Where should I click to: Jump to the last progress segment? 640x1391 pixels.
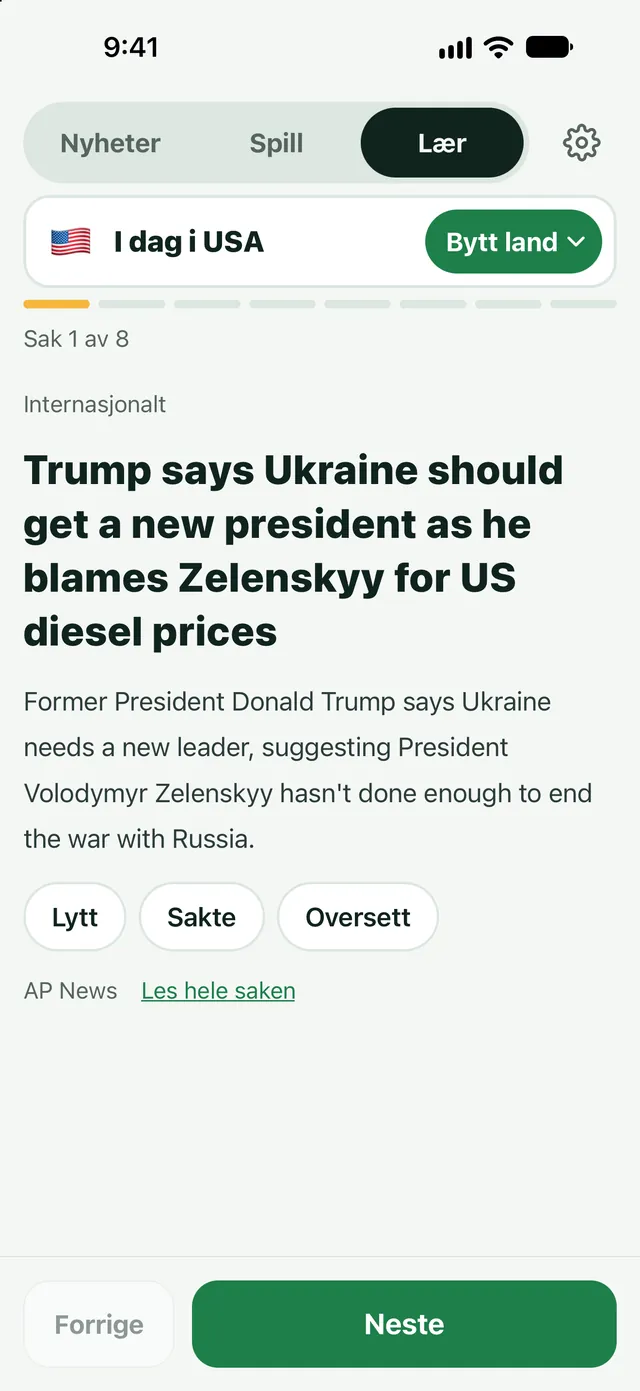[x=583, y=304]
